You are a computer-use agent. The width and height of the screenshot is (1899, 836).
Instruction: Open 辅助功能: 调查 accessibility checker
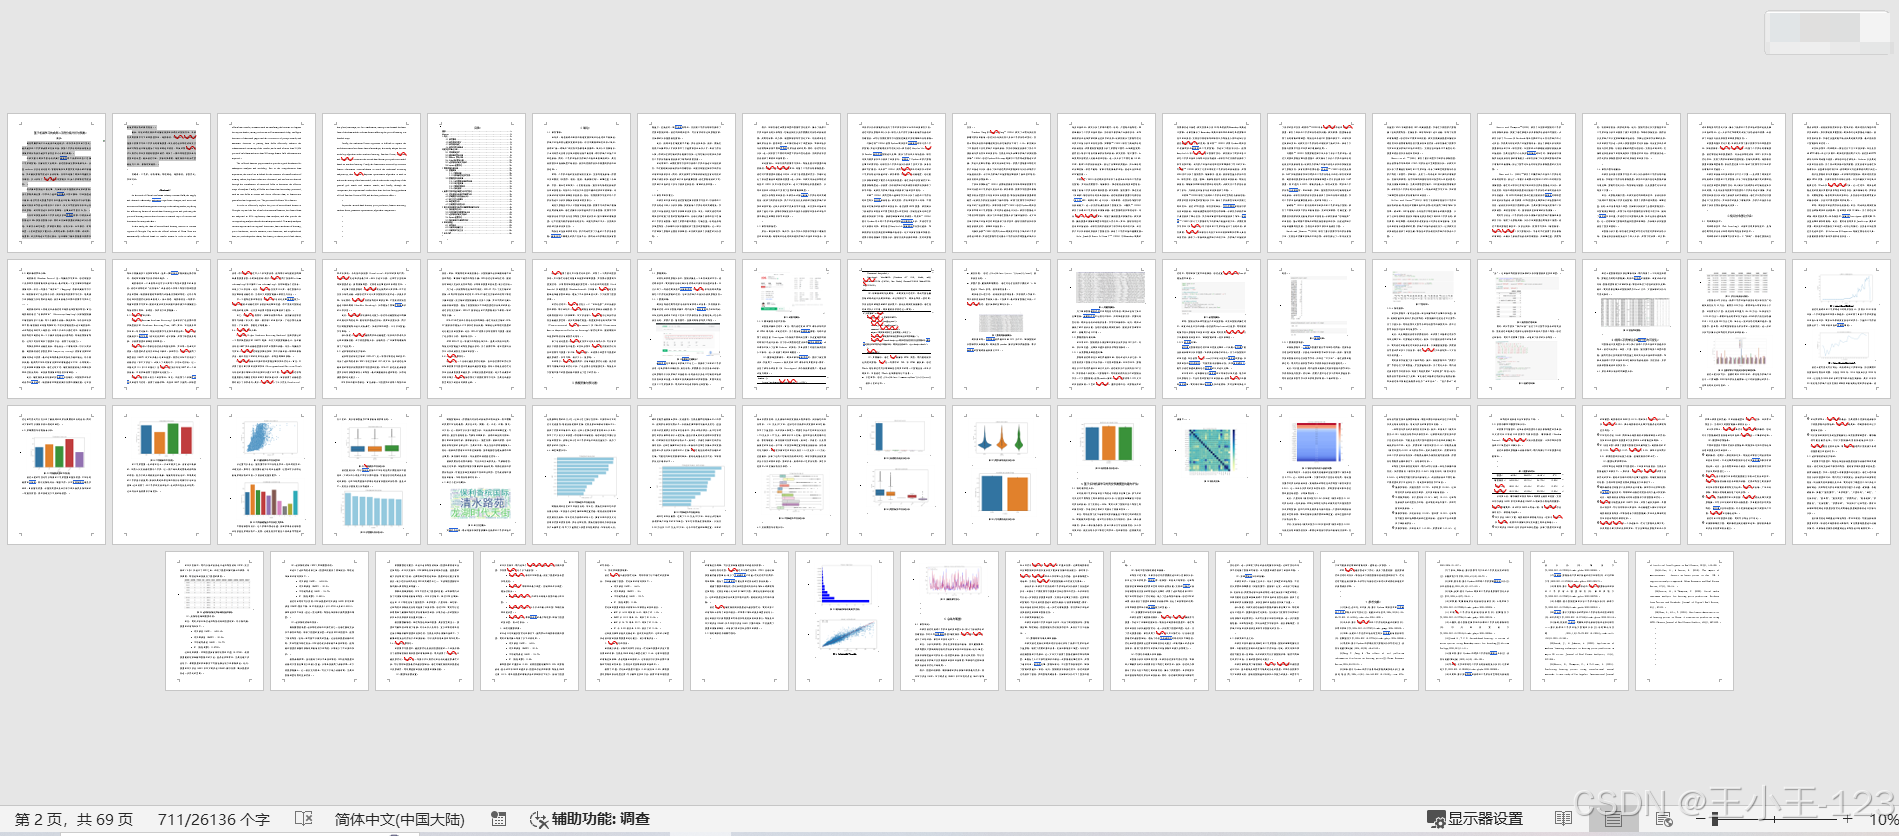click(590, 818)
